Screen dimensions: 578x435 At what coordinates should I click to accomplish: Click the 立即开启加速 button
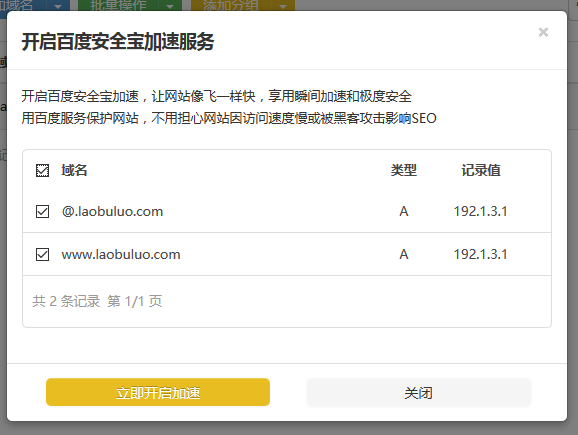tap(158, 392)
